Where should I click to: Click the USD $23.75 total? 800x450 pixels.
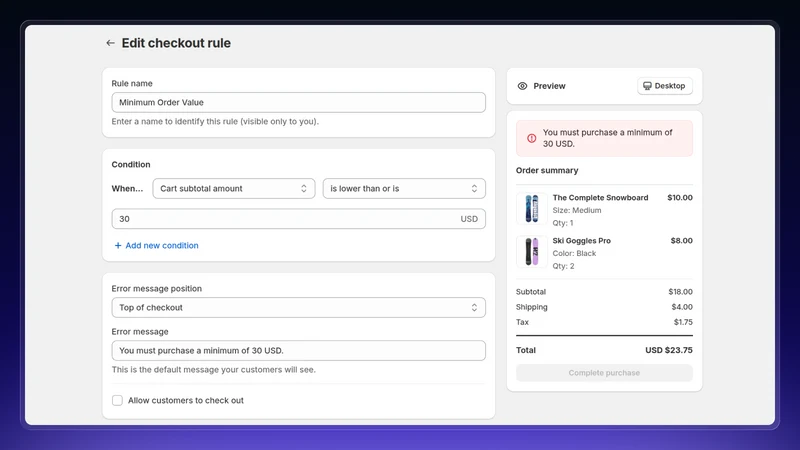pos(669,351)
